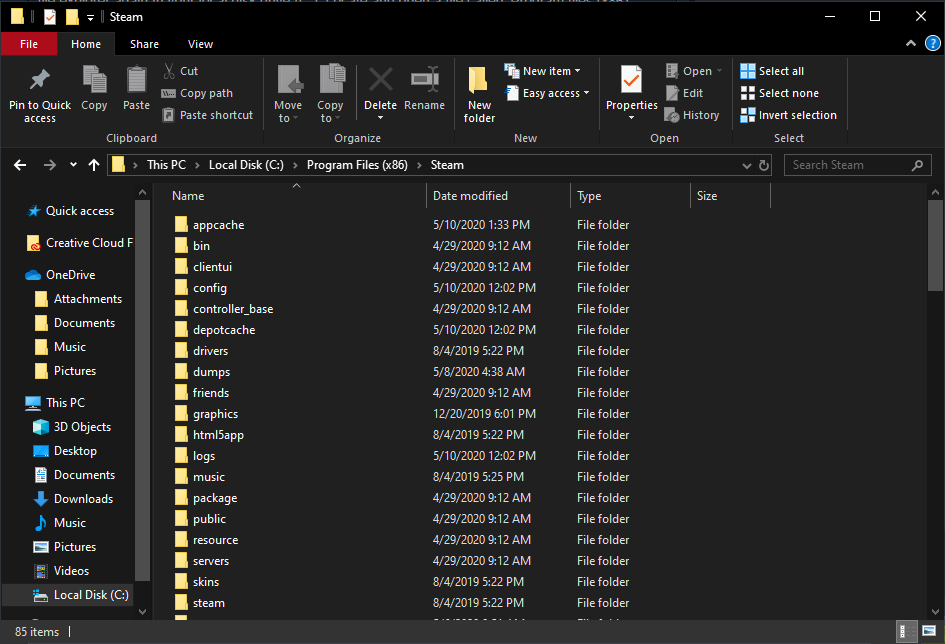Viewport: 945px width, 644px height.
Task: Select OneDrive in navigation pane
Action: click(71, 275)
